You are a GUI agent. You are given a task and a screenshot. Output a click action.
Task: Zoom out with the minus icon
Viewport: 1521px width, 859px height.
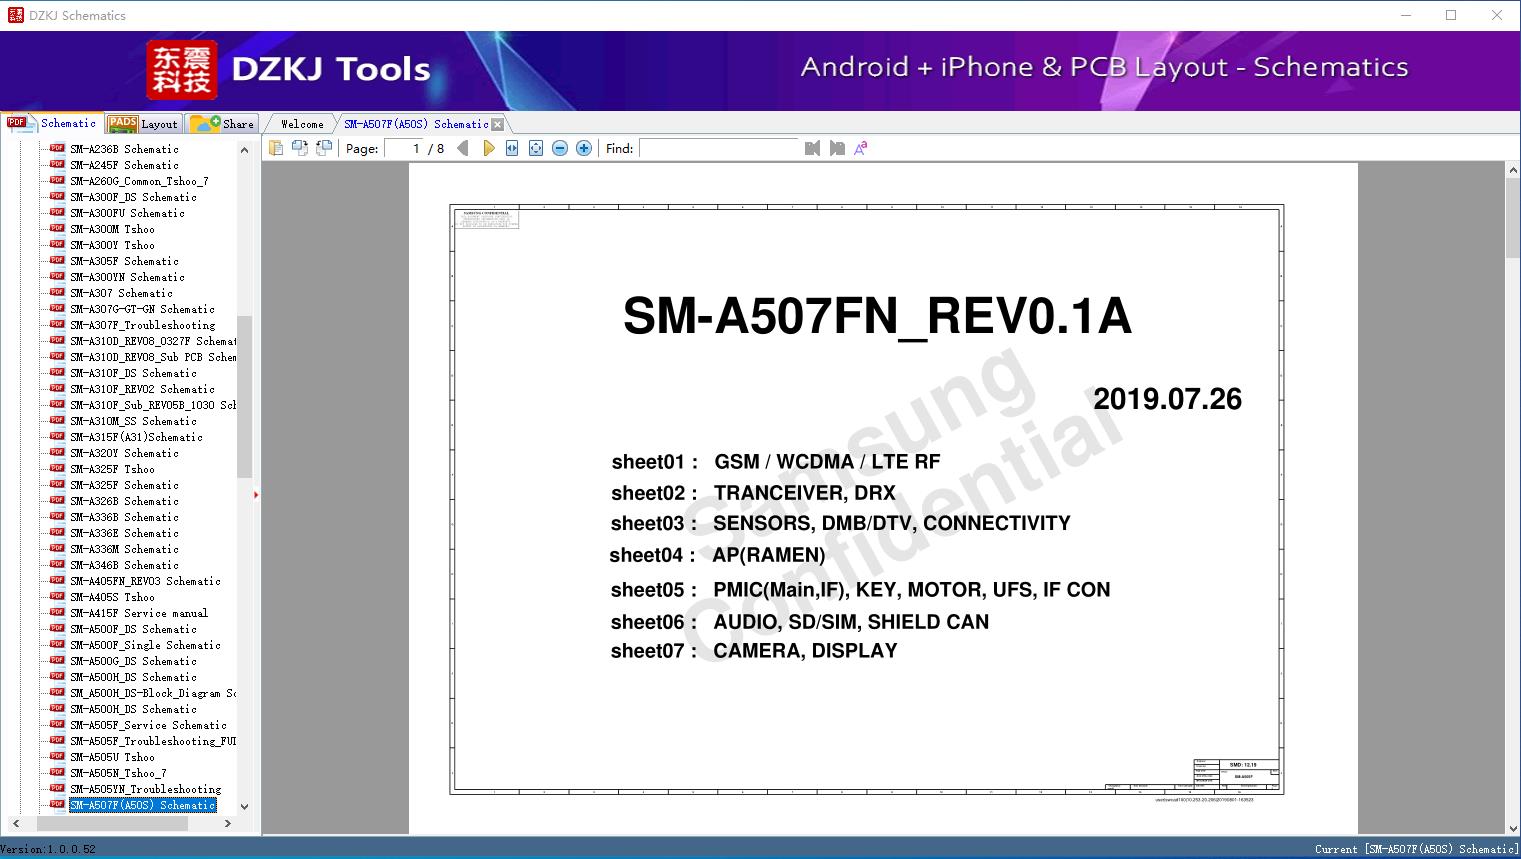coord(560,148)
